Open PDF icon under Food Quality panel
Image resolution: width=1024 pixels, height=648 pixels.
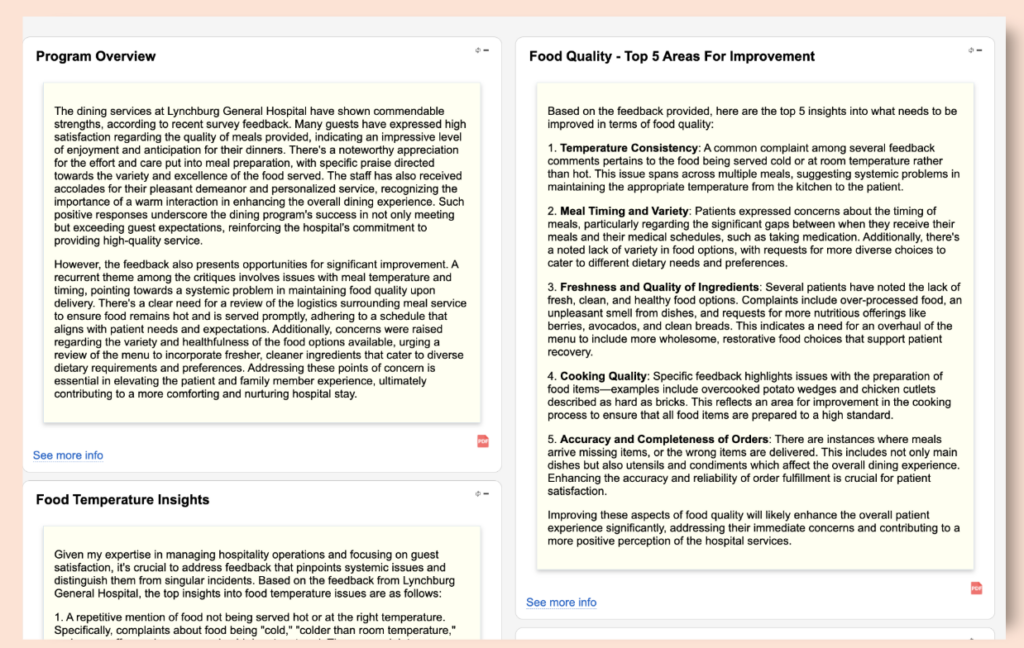click(976, 588)
